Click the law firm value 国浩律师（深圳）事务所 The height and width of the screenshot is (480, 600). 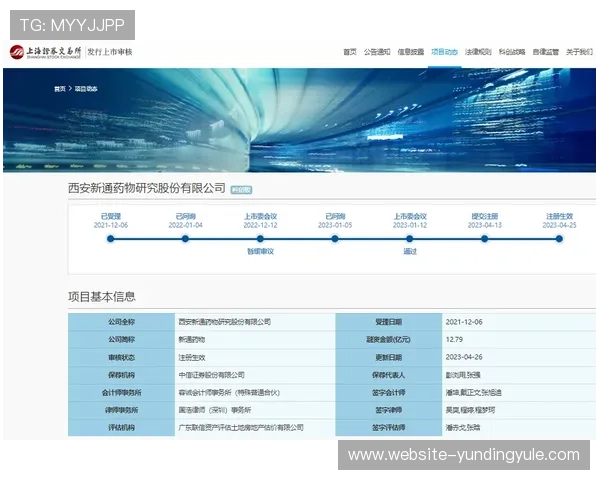[215, 410]
